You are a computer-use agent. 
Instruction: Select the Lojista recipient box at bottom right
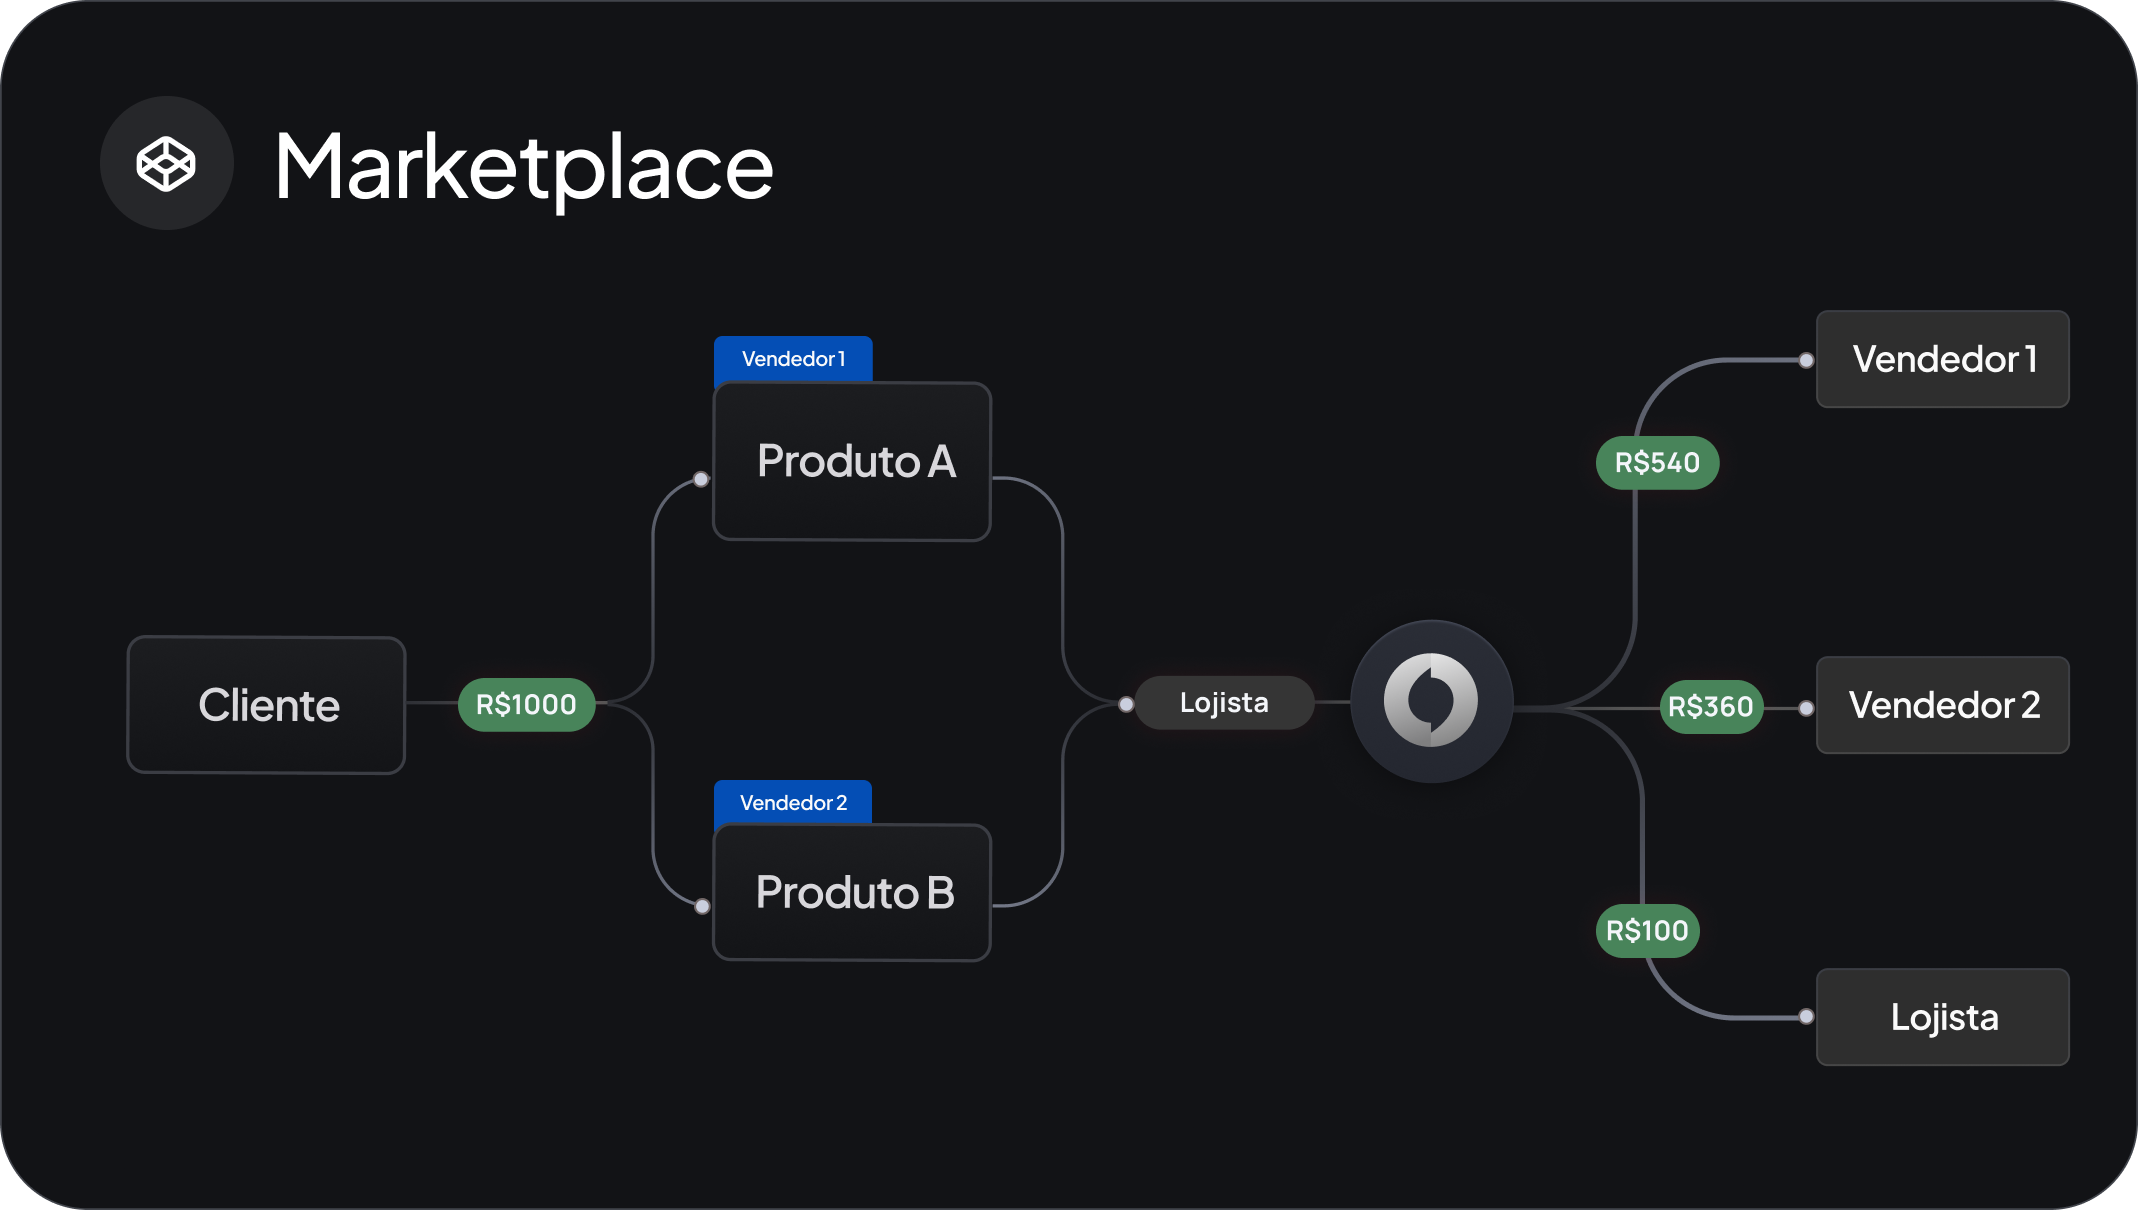click(1942, 1017)
